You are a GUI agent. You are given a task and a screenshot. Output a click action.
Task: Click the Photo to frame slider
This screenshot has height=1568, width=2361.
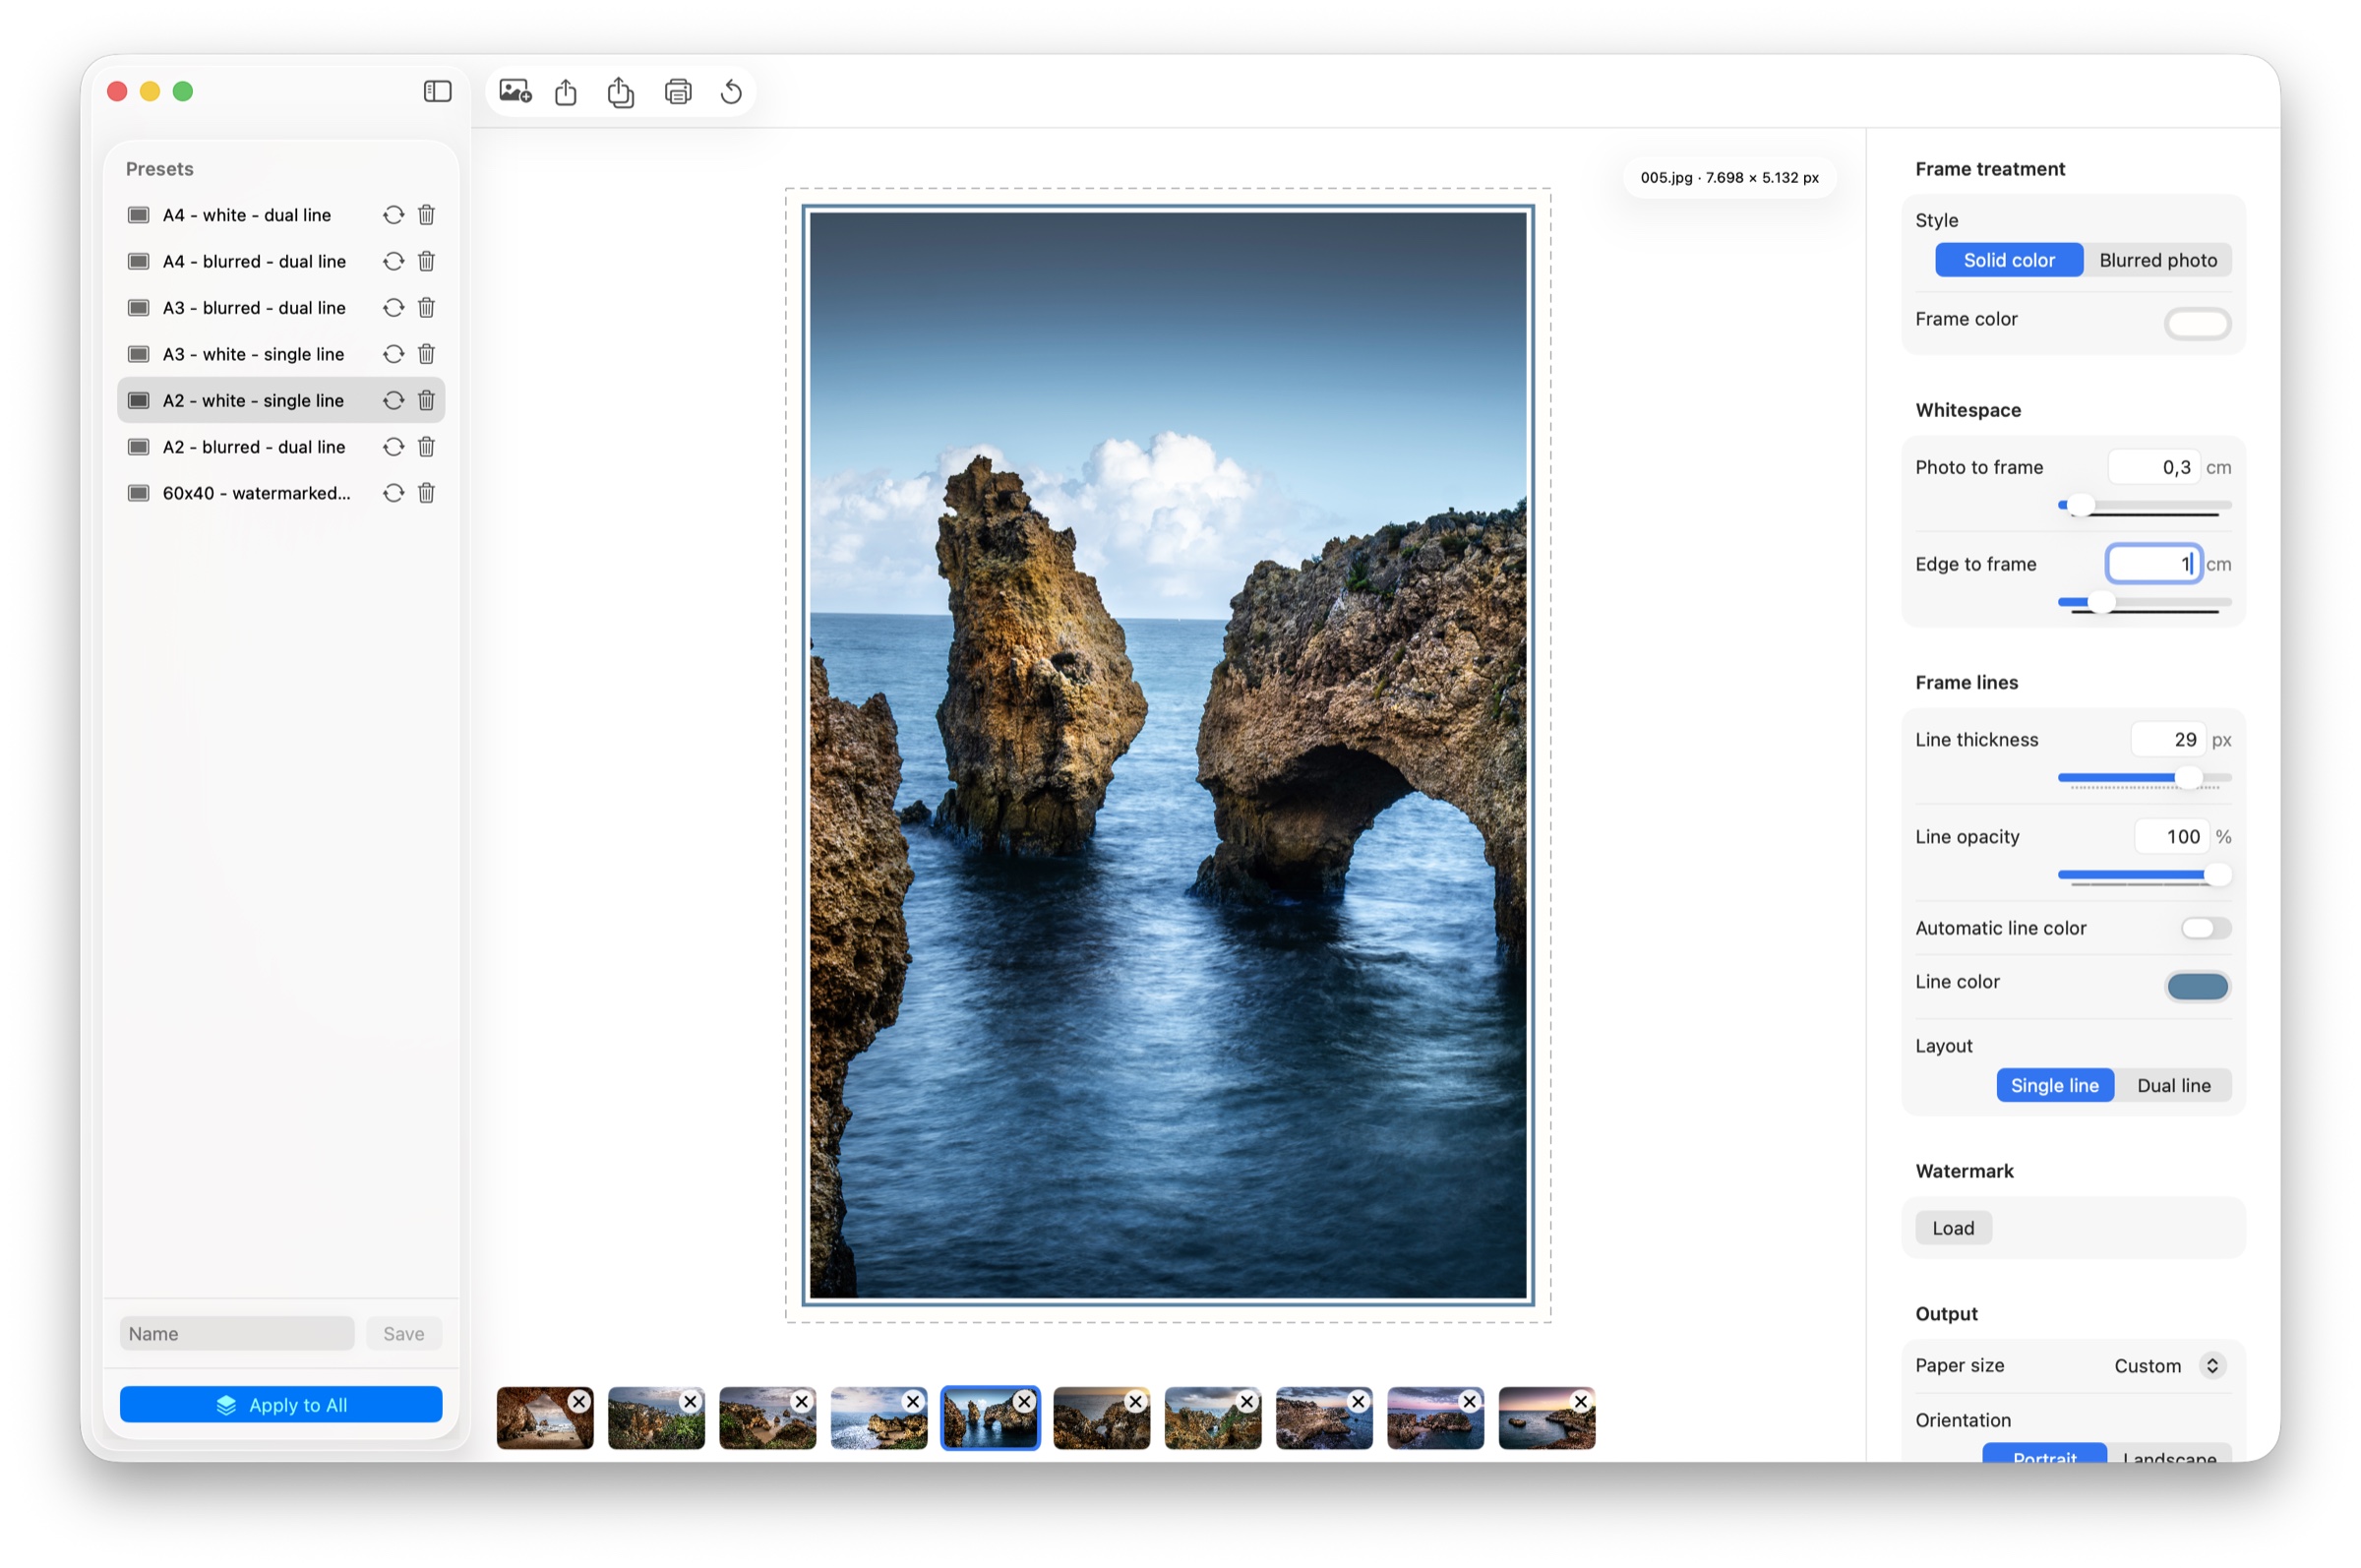point(2144,505)
